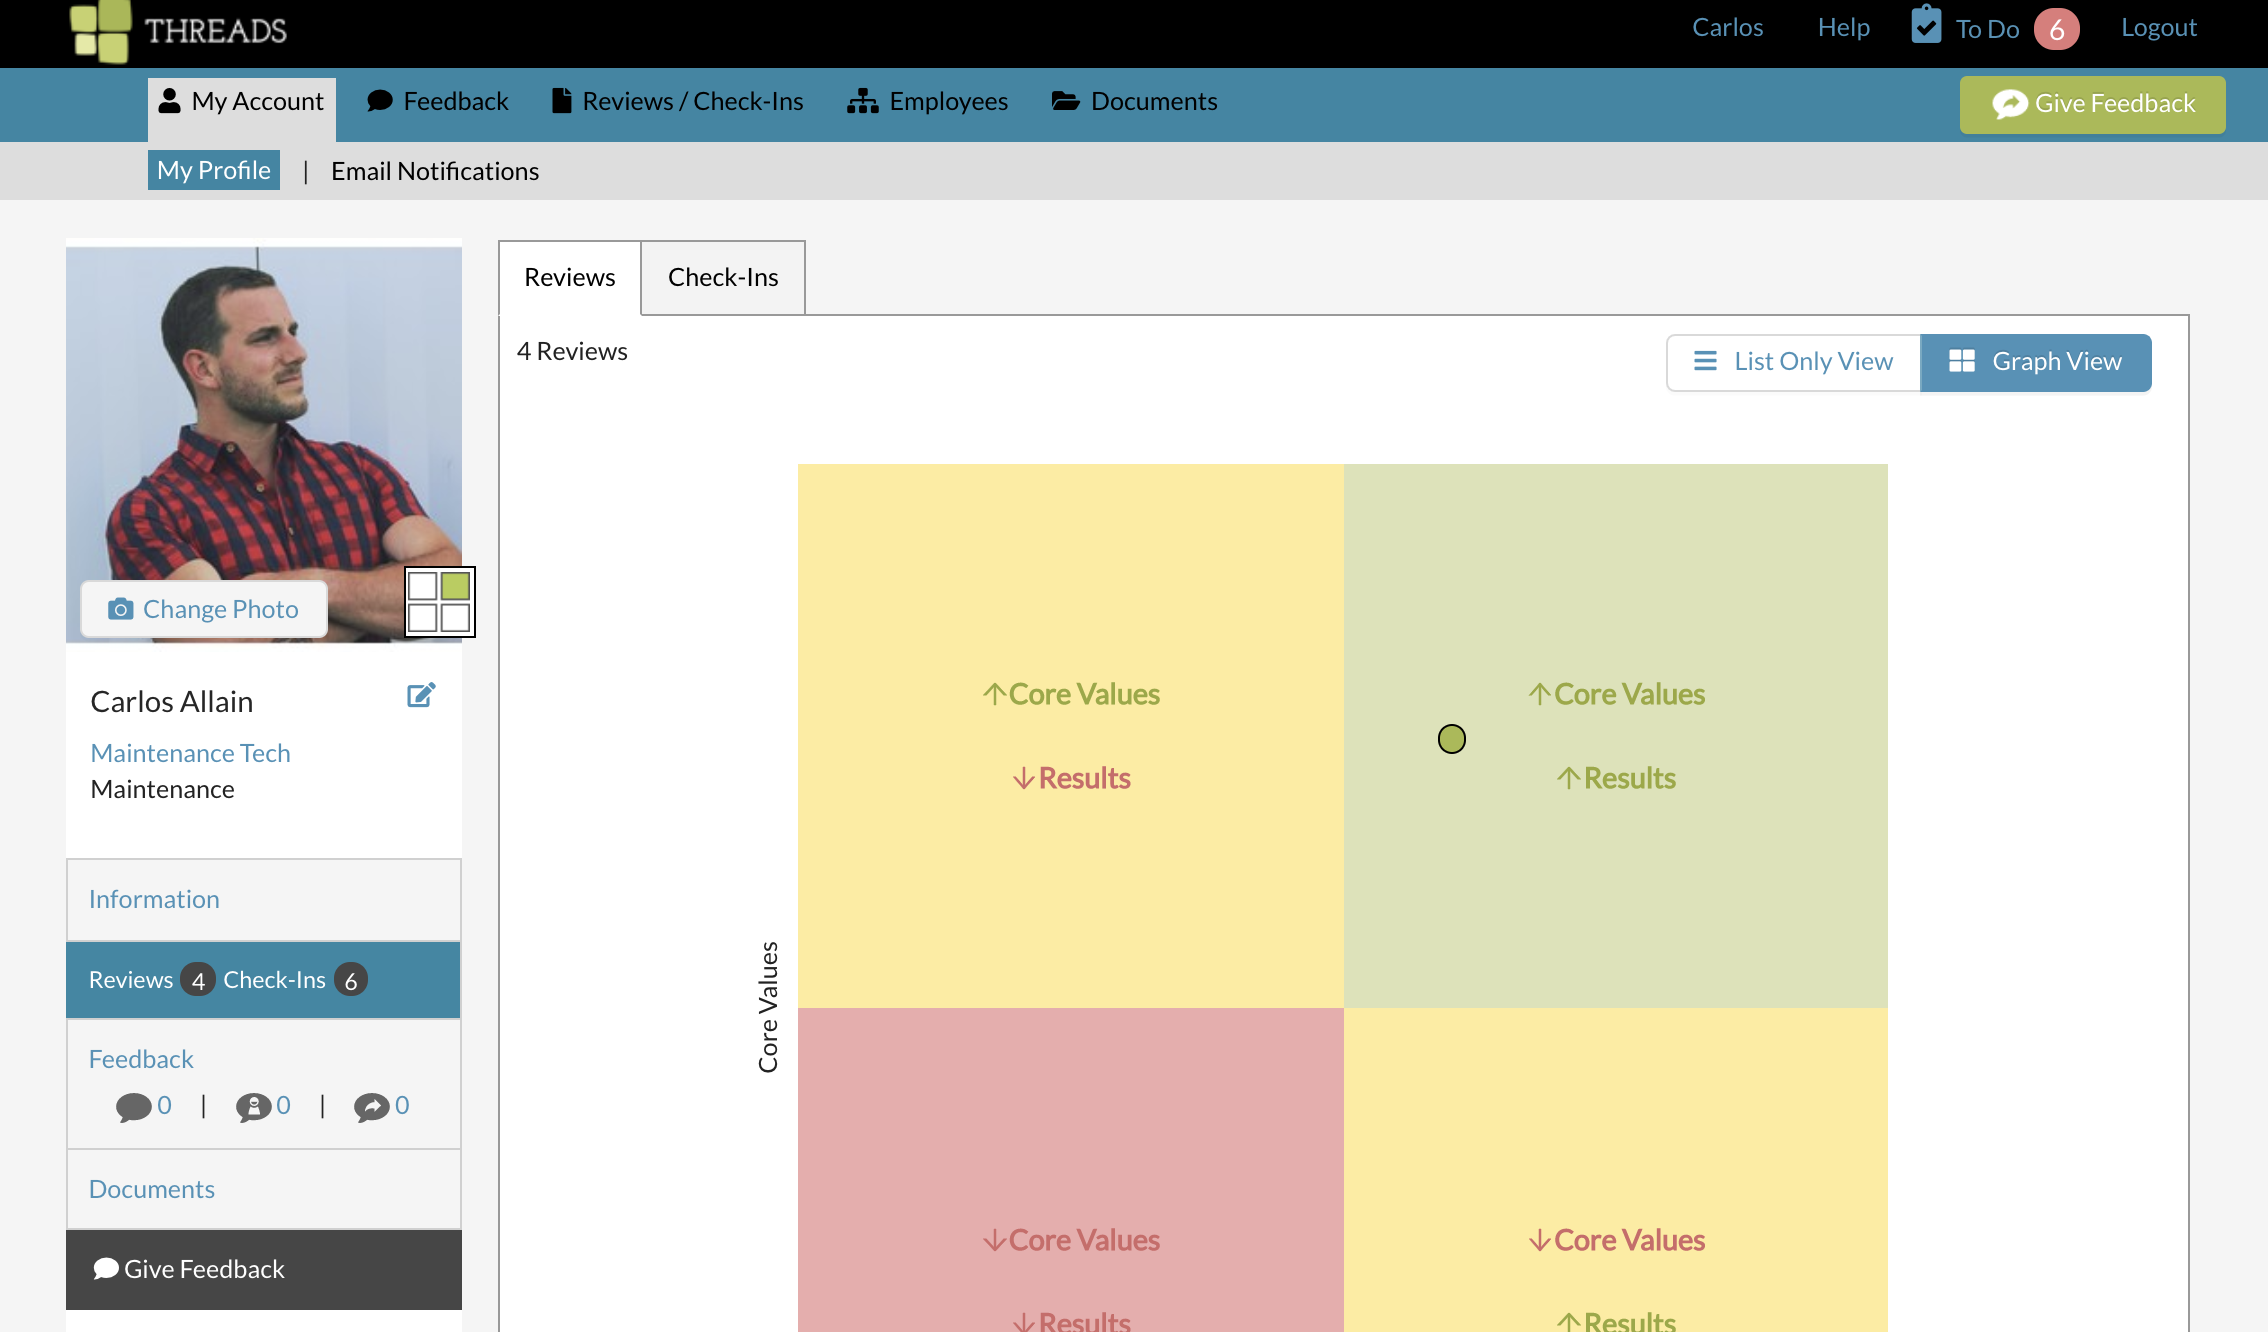Click the Threads logo icon
Screen dimensions: 2268x1332
pyautogui.click(x=101, y=31)
